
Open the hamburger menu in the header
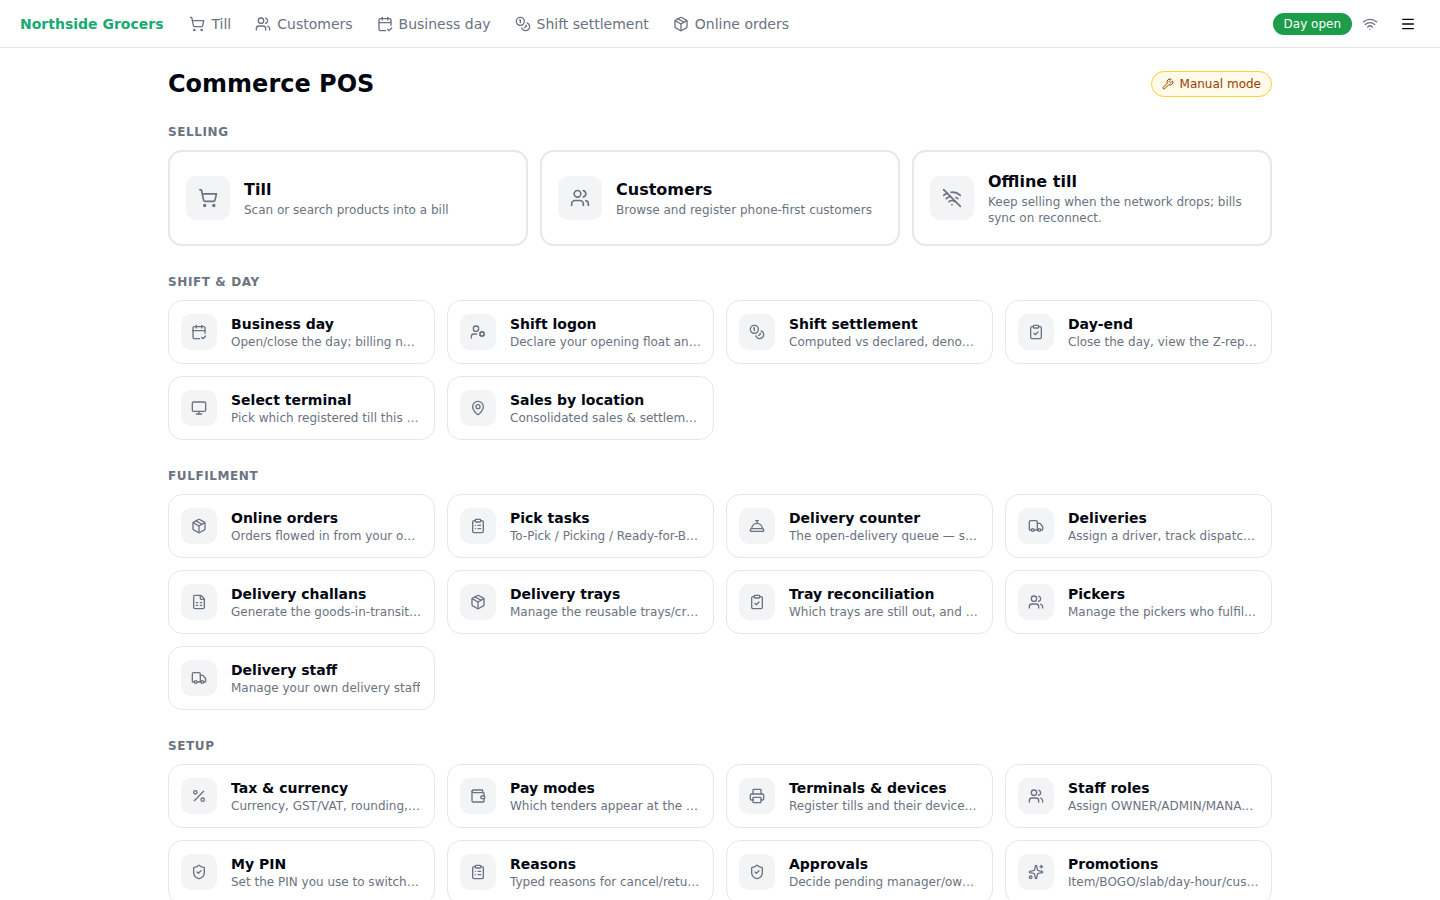pyautogui.click(x=1408, y=24)
